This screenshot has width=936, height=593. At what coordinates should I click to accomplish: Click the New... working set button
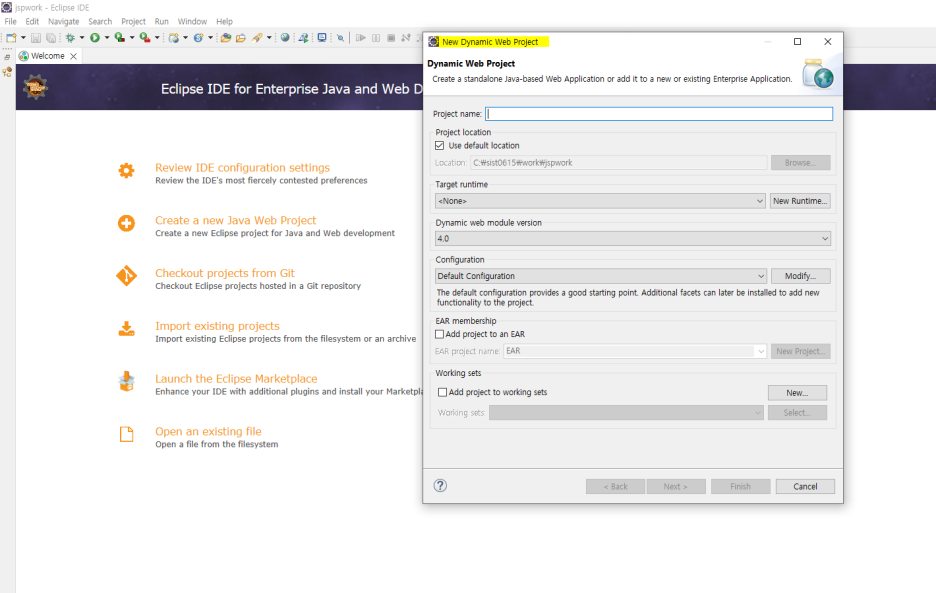(797, 393)
